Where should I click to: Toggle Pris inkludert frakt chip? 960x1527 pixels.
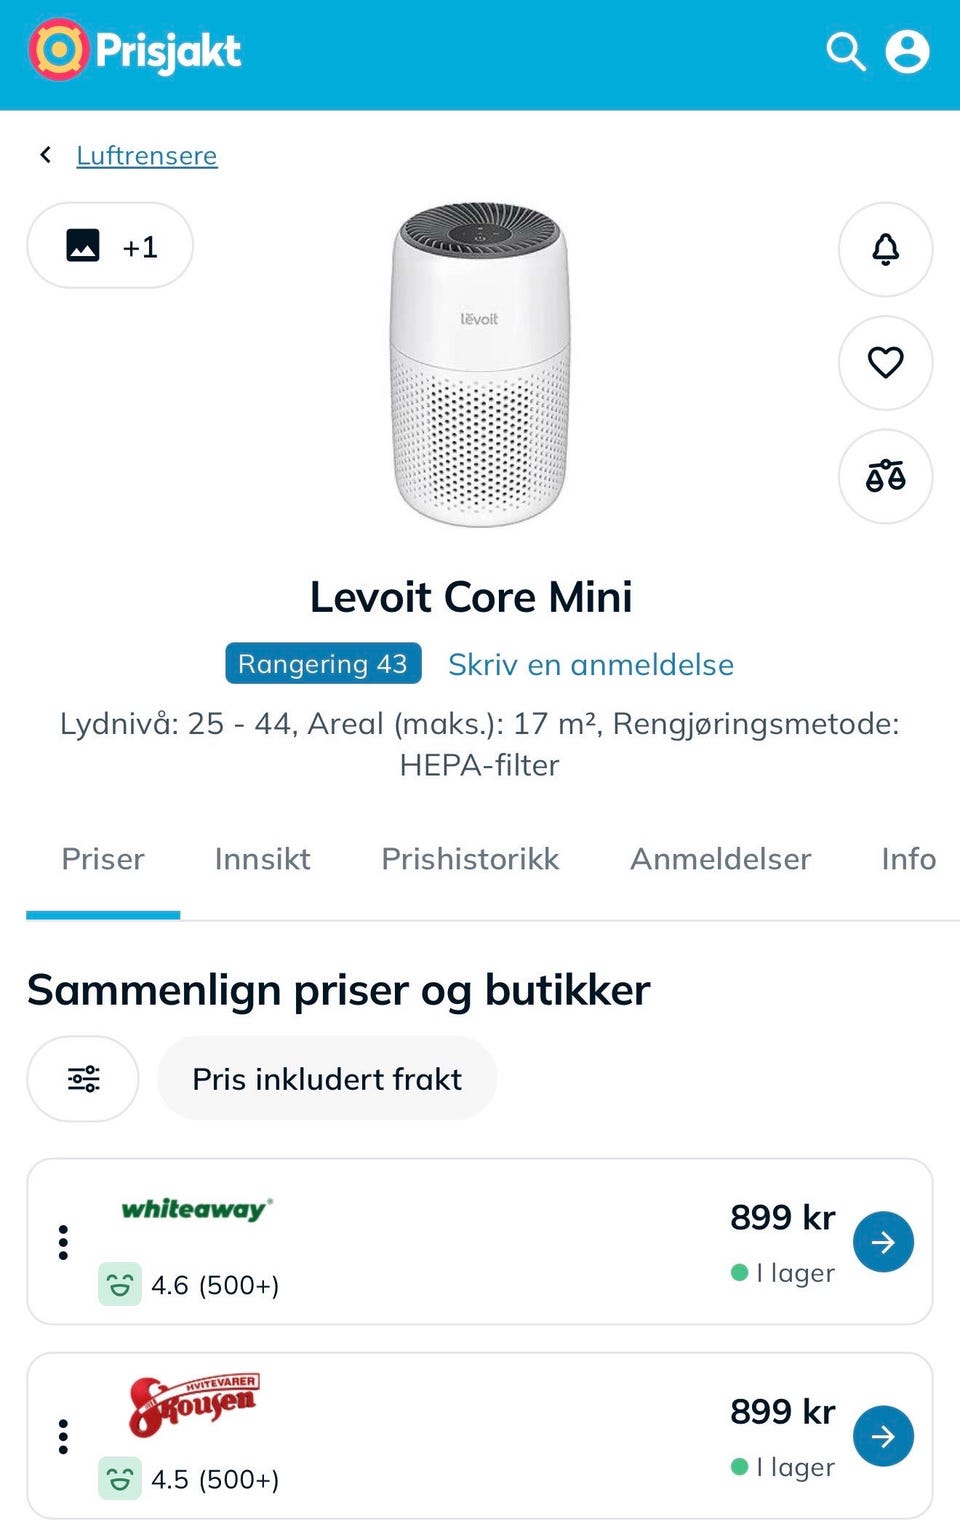(x=327, y=1078)
